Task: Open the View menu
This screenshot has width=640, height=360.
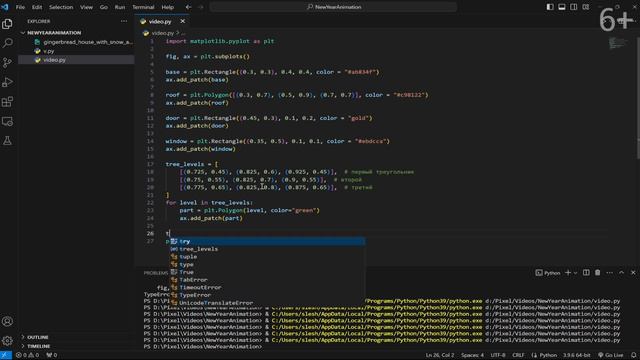Action: point(86,7)
